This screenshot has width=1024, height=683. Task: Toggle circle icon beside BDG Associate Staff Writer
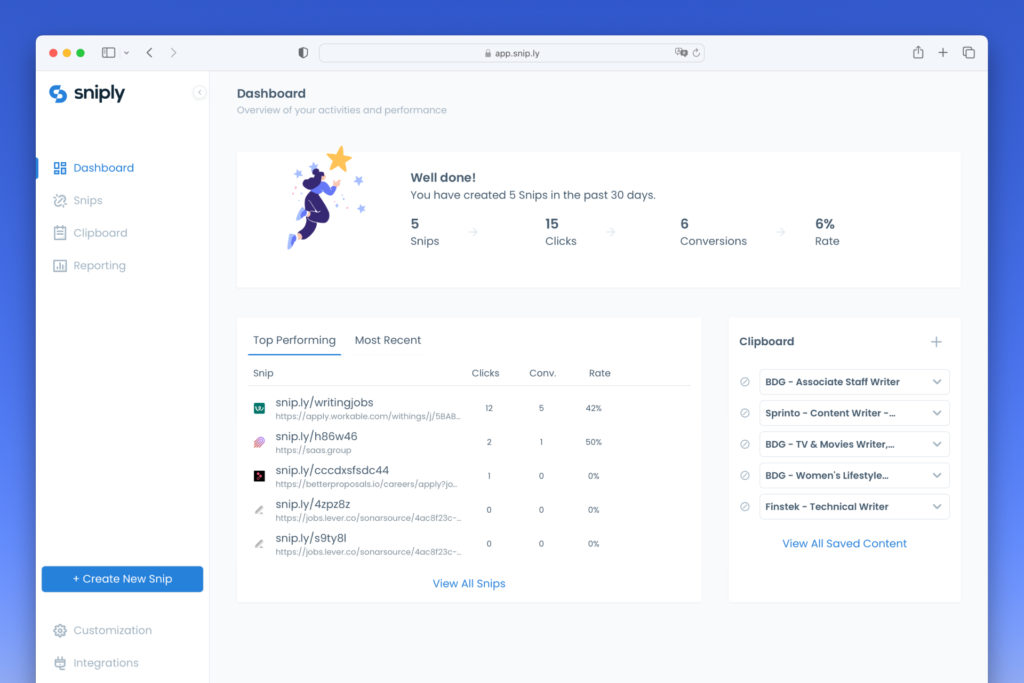coord(745,382)
